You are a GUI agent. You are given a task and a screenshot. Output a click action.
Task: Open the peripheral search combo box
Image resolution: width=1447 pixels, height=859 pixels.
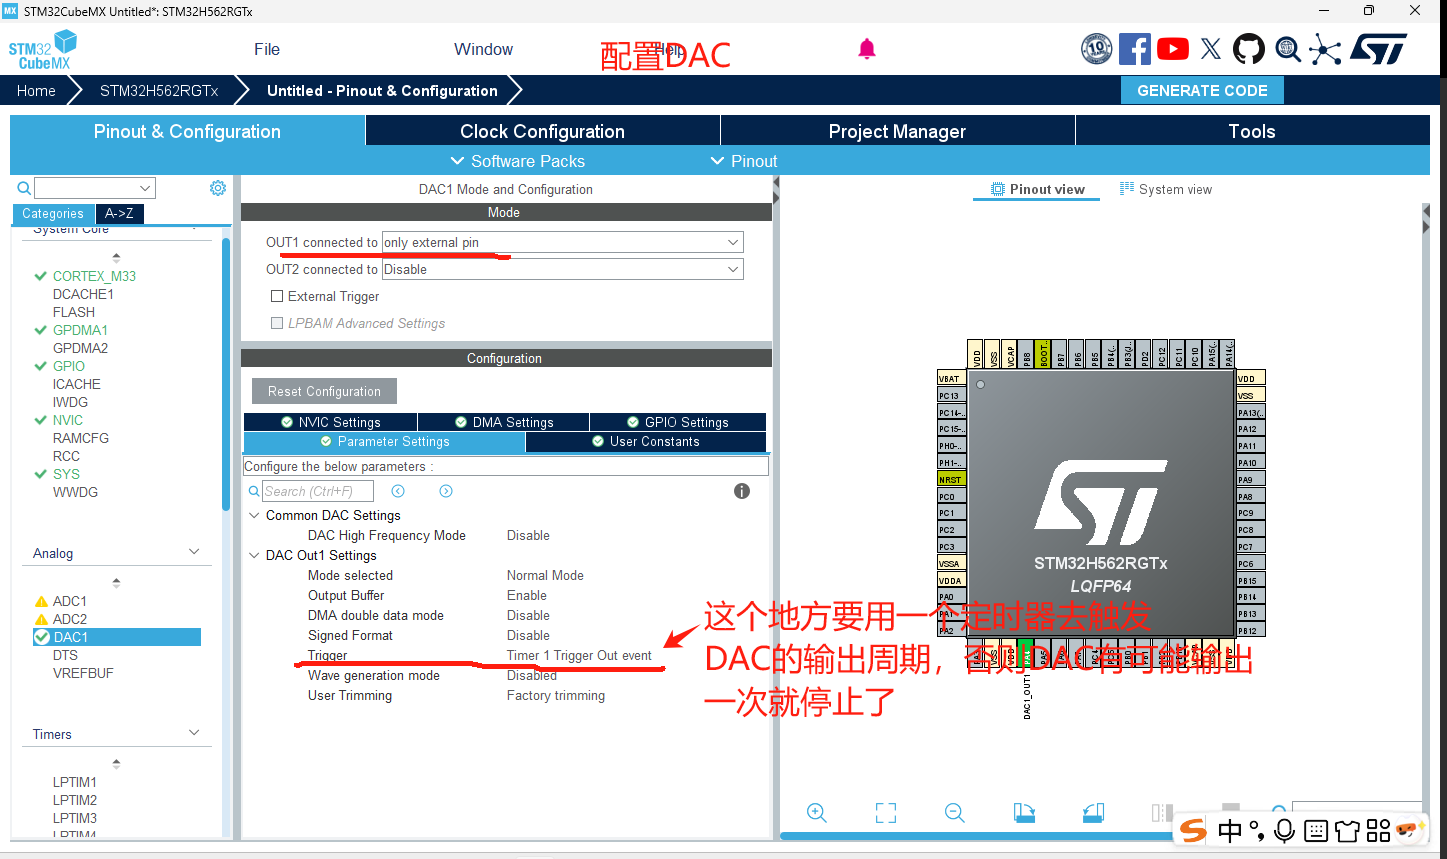point(95,188)
